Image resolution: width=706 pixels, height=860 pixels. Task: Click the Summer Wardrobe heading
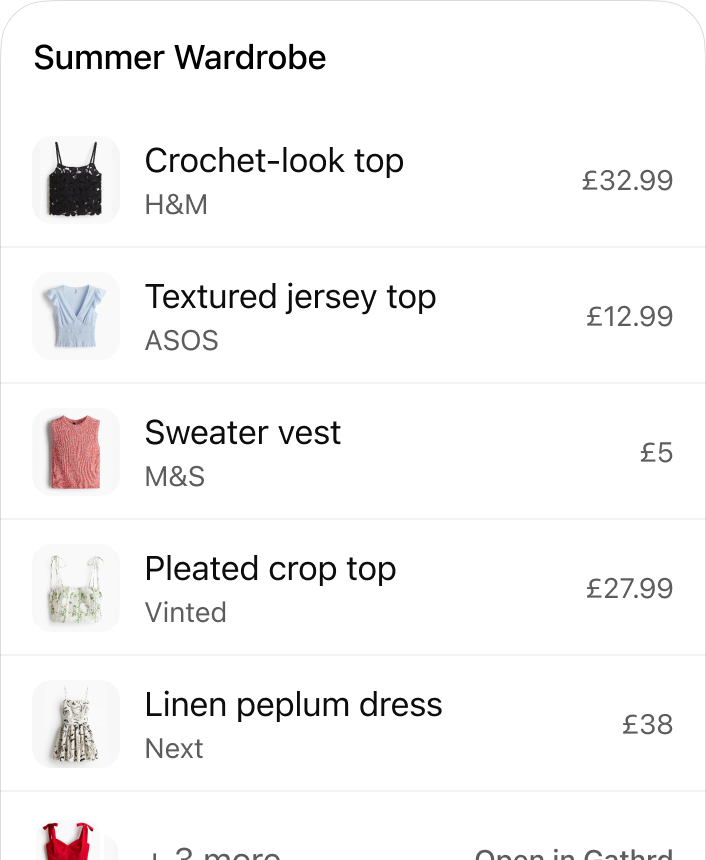tap(180, 58)
